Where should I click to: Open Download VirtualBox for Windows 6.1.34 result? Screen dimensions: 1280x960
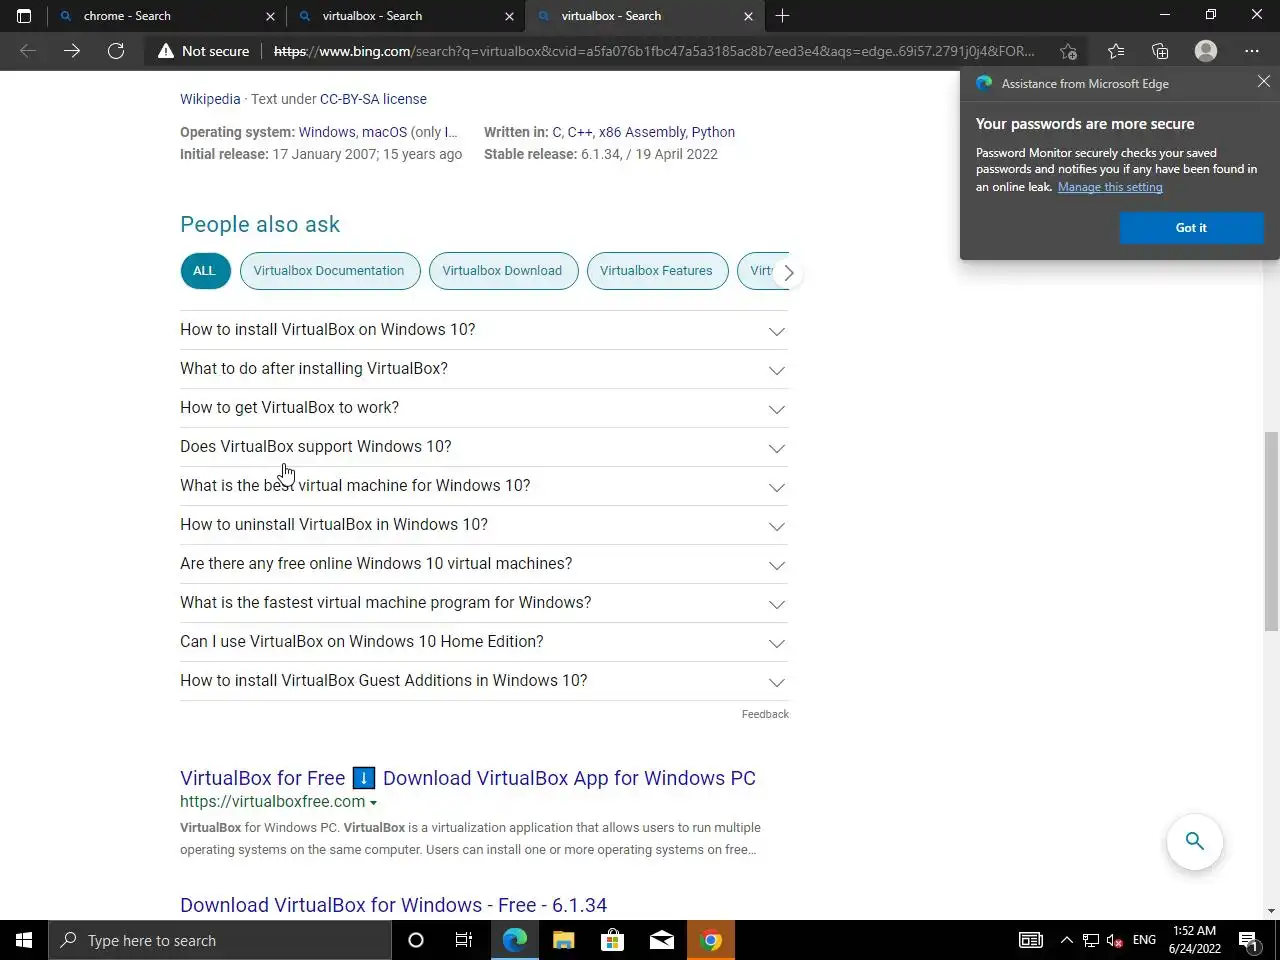coord(393,905)
